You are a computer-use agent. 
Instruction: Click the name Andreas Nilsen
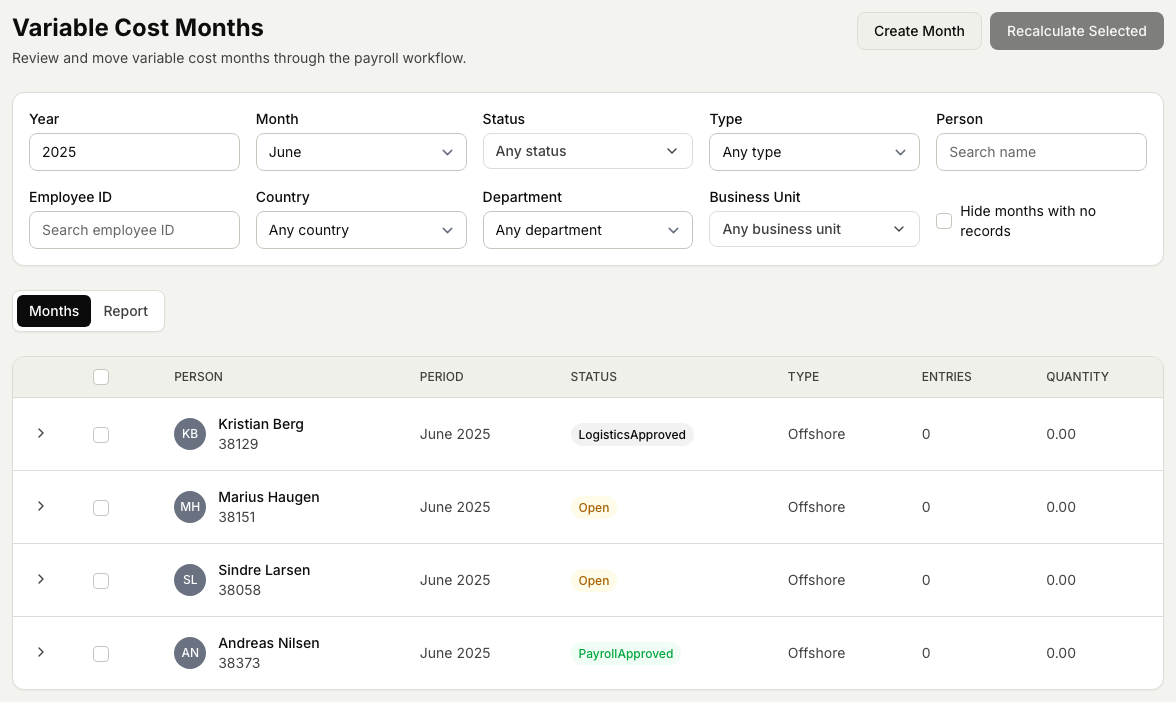pyautogui.click(x=268, y=644)
